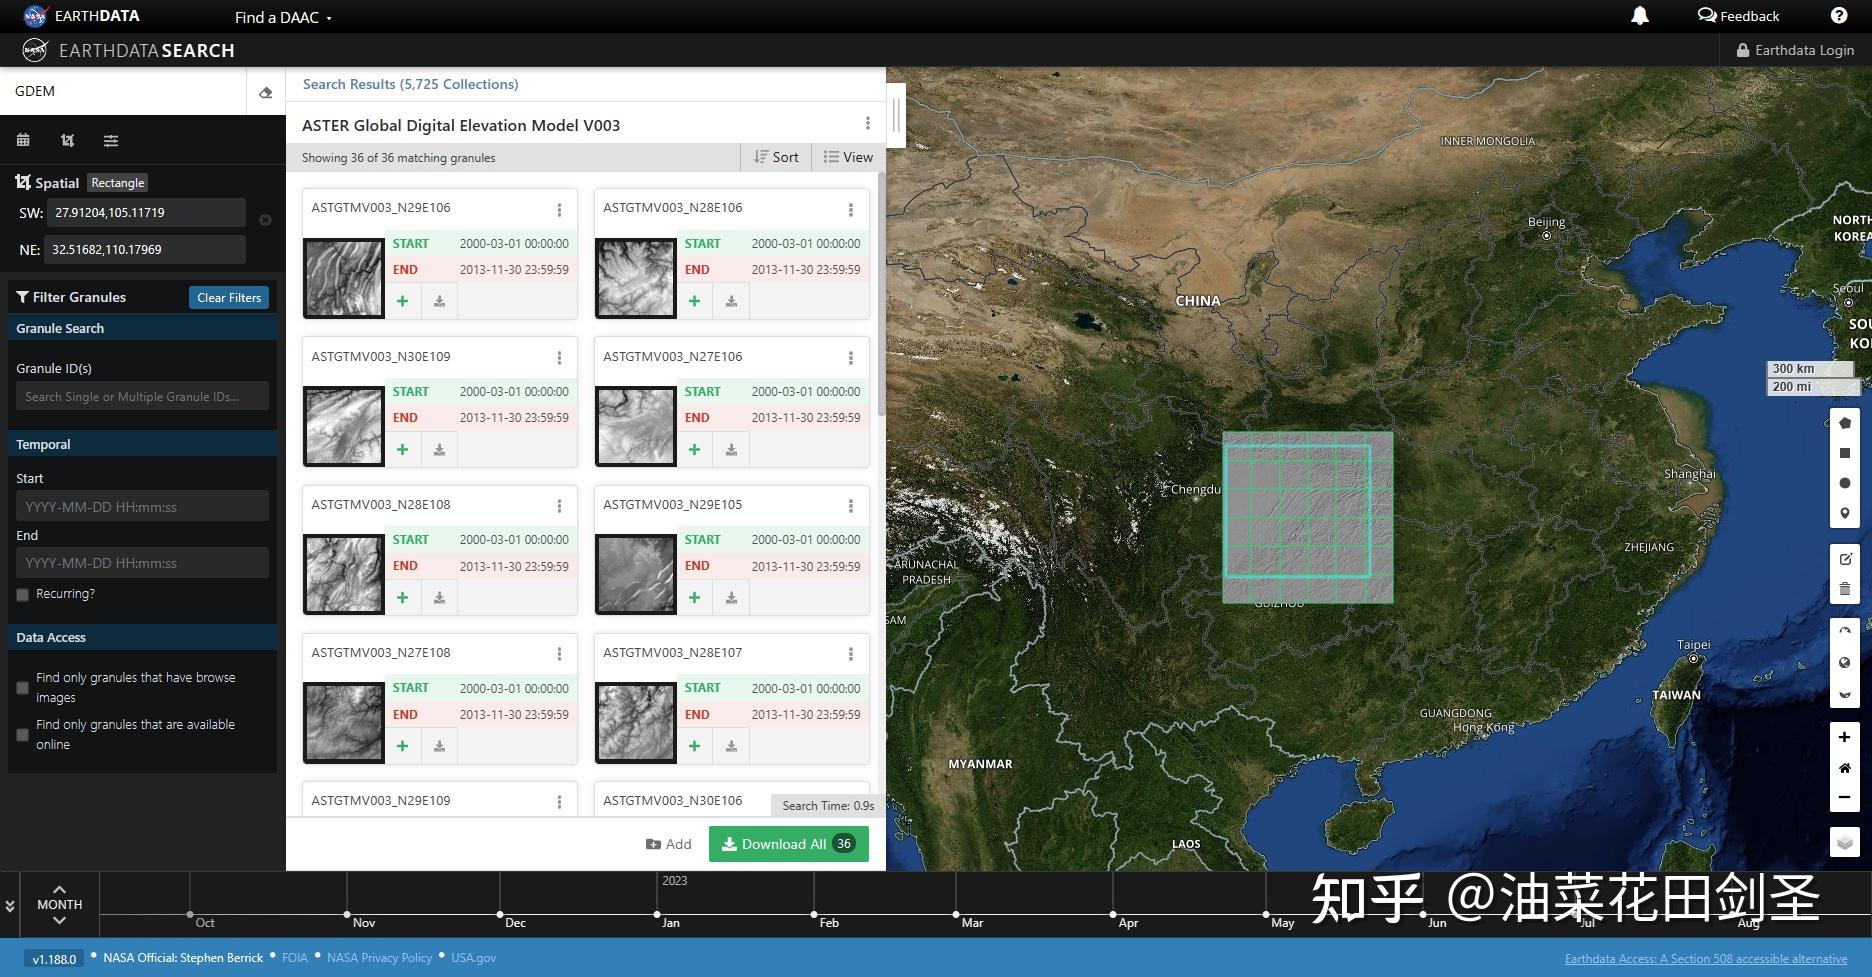The height and width of the screenshot is (977, 1872).
Task: Switch to north polar projection
Action: click(x=1845, y=632)
